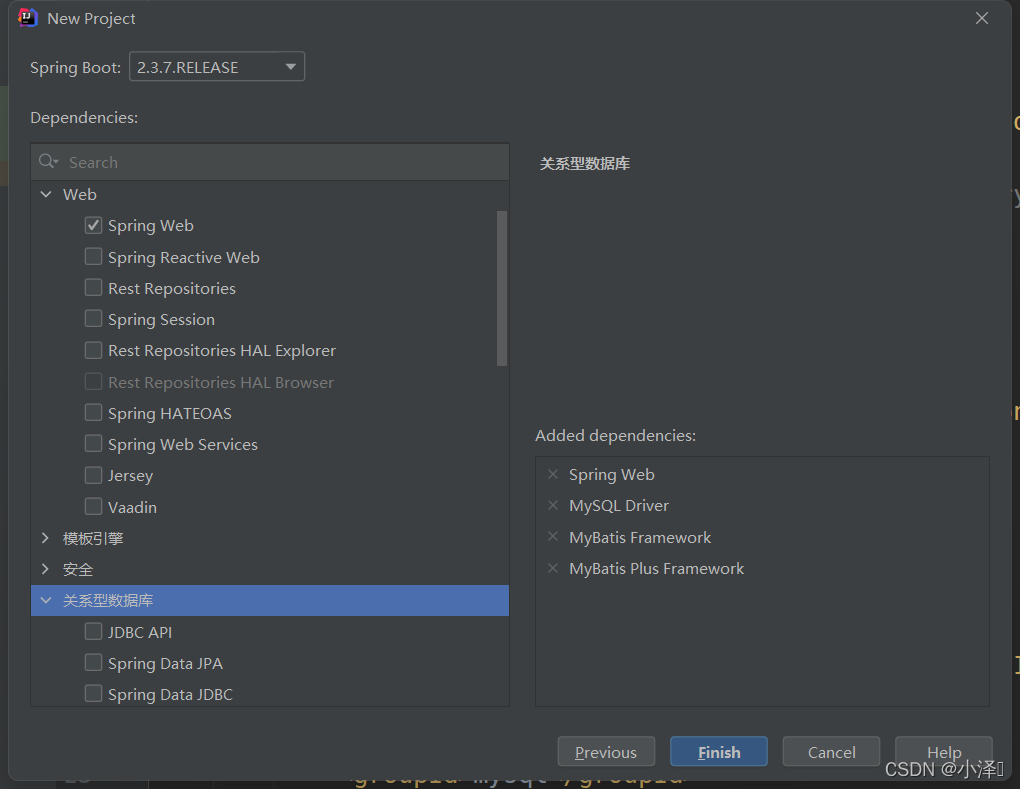Check the JDBC API box
Viewport: 1020px width, 789px height.
point(93,632)
